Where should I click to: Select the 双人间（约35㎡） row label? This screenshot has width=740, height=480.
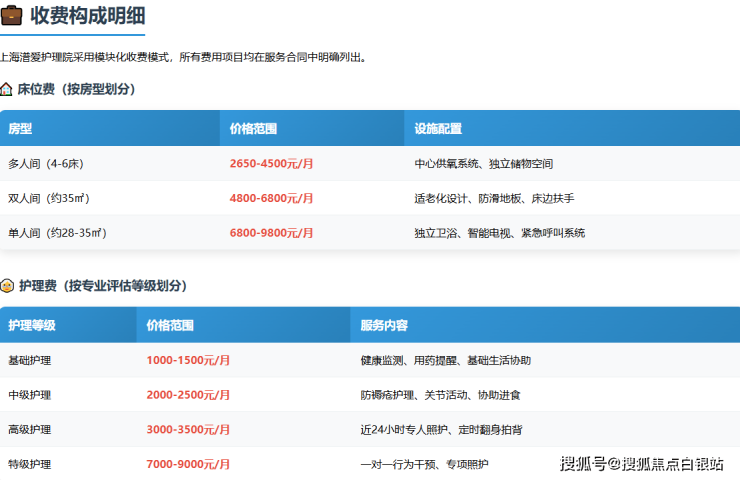click(x=49, y=198)
